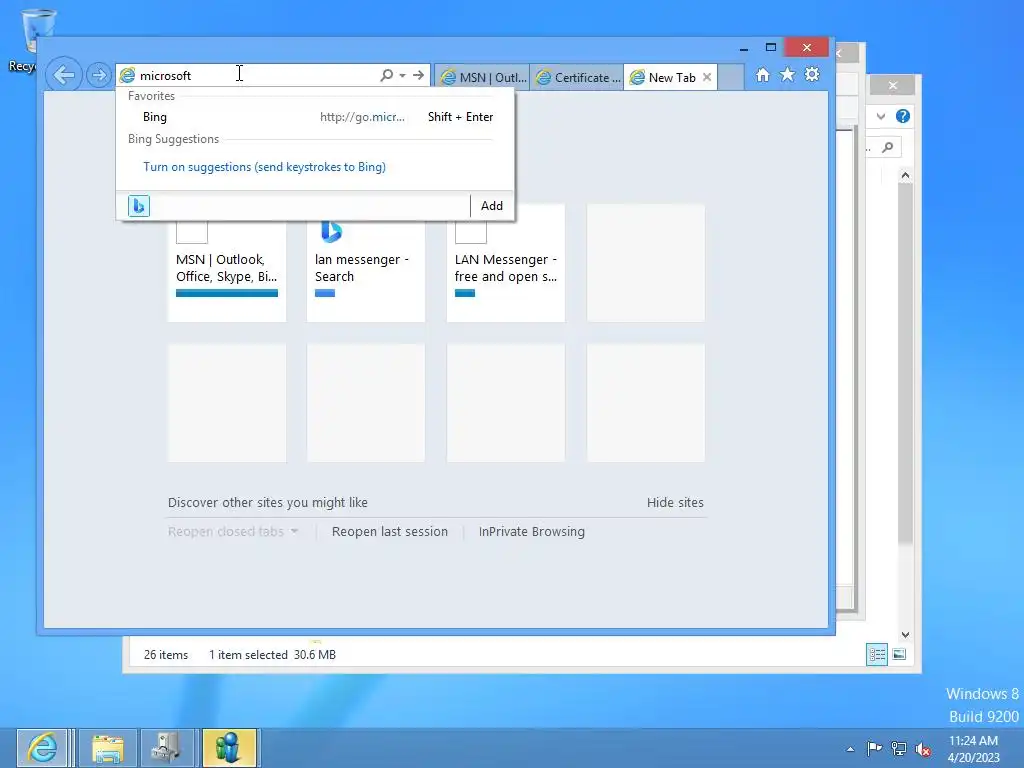This screenshot has width=1024, height=768.
Task: Switch Explorer to large icons view
Action: point(899,654)
